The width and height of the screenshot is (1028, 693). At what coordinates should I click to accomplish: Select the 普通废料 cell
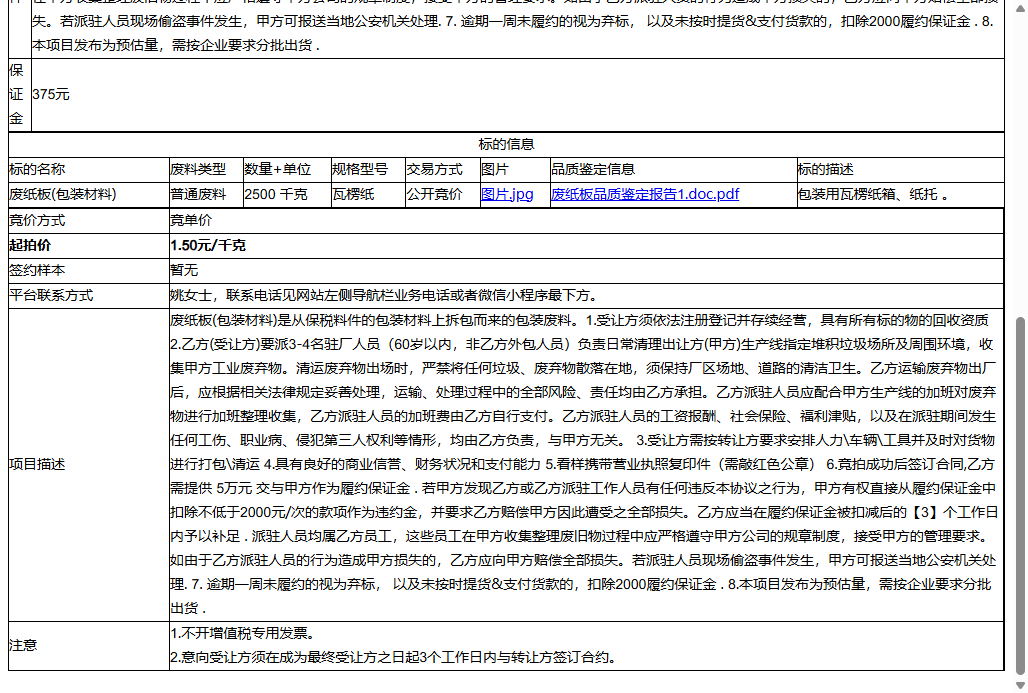click(198, 195)
